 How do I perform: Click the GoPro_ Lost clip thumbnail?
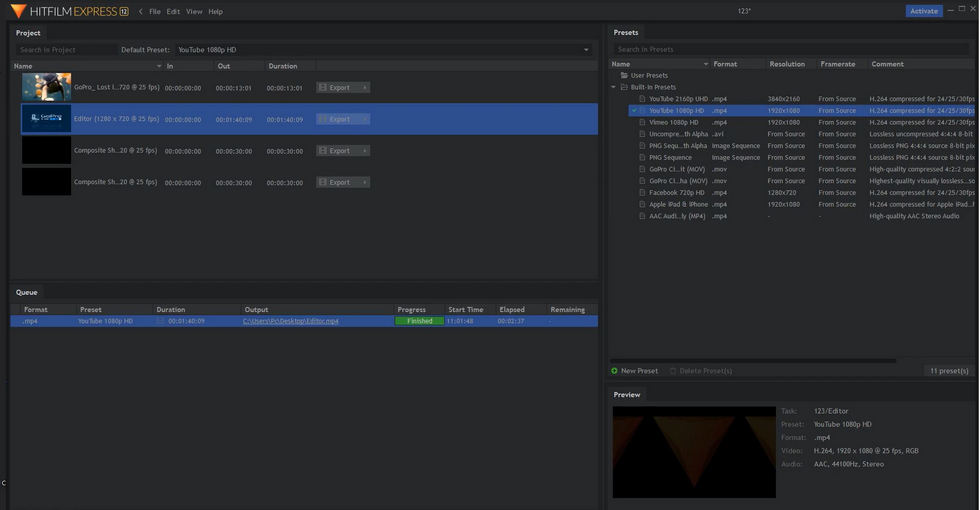(46, 88)
